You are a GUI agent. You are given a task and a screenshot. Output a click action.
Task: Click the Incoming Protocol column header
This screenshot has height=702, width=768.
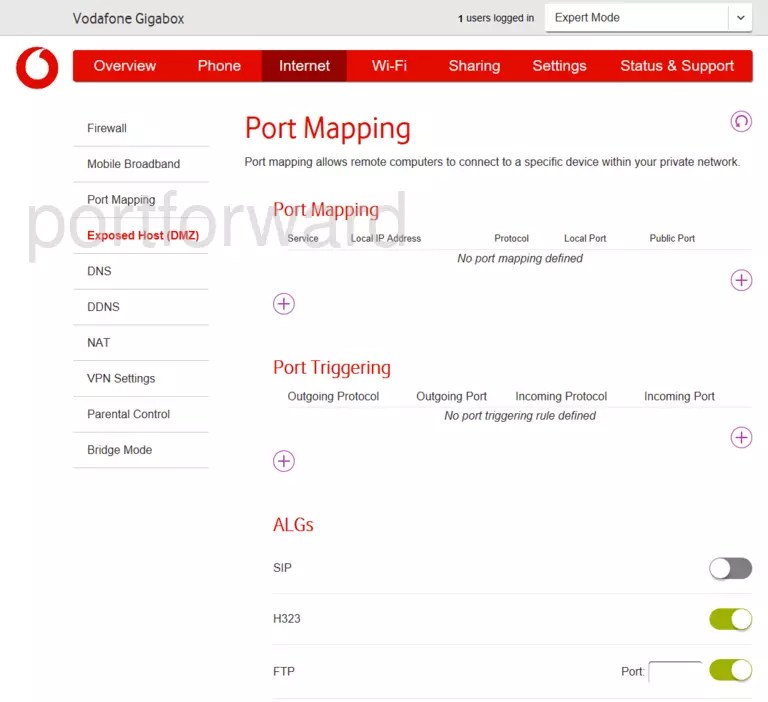561,396
